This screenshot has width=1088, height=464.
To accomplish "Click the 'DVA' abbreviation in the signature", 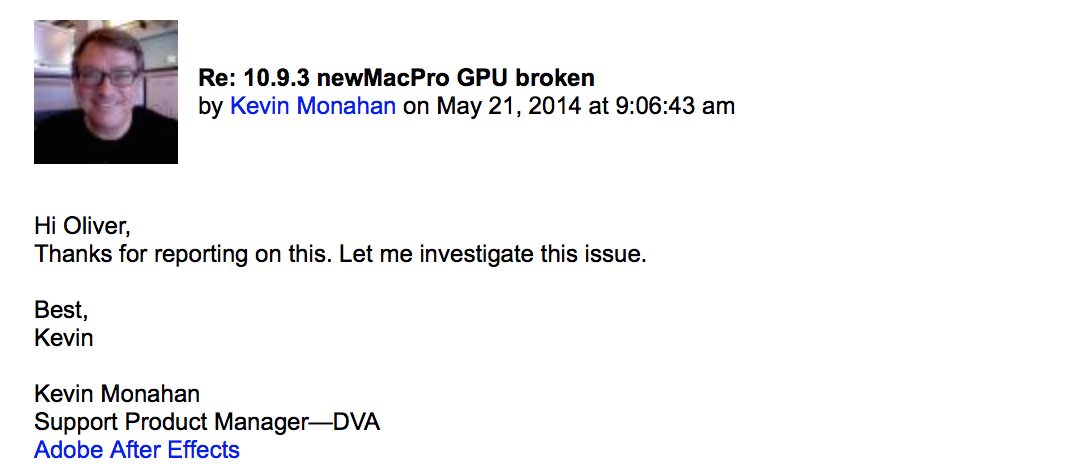I will coord(356,422).
